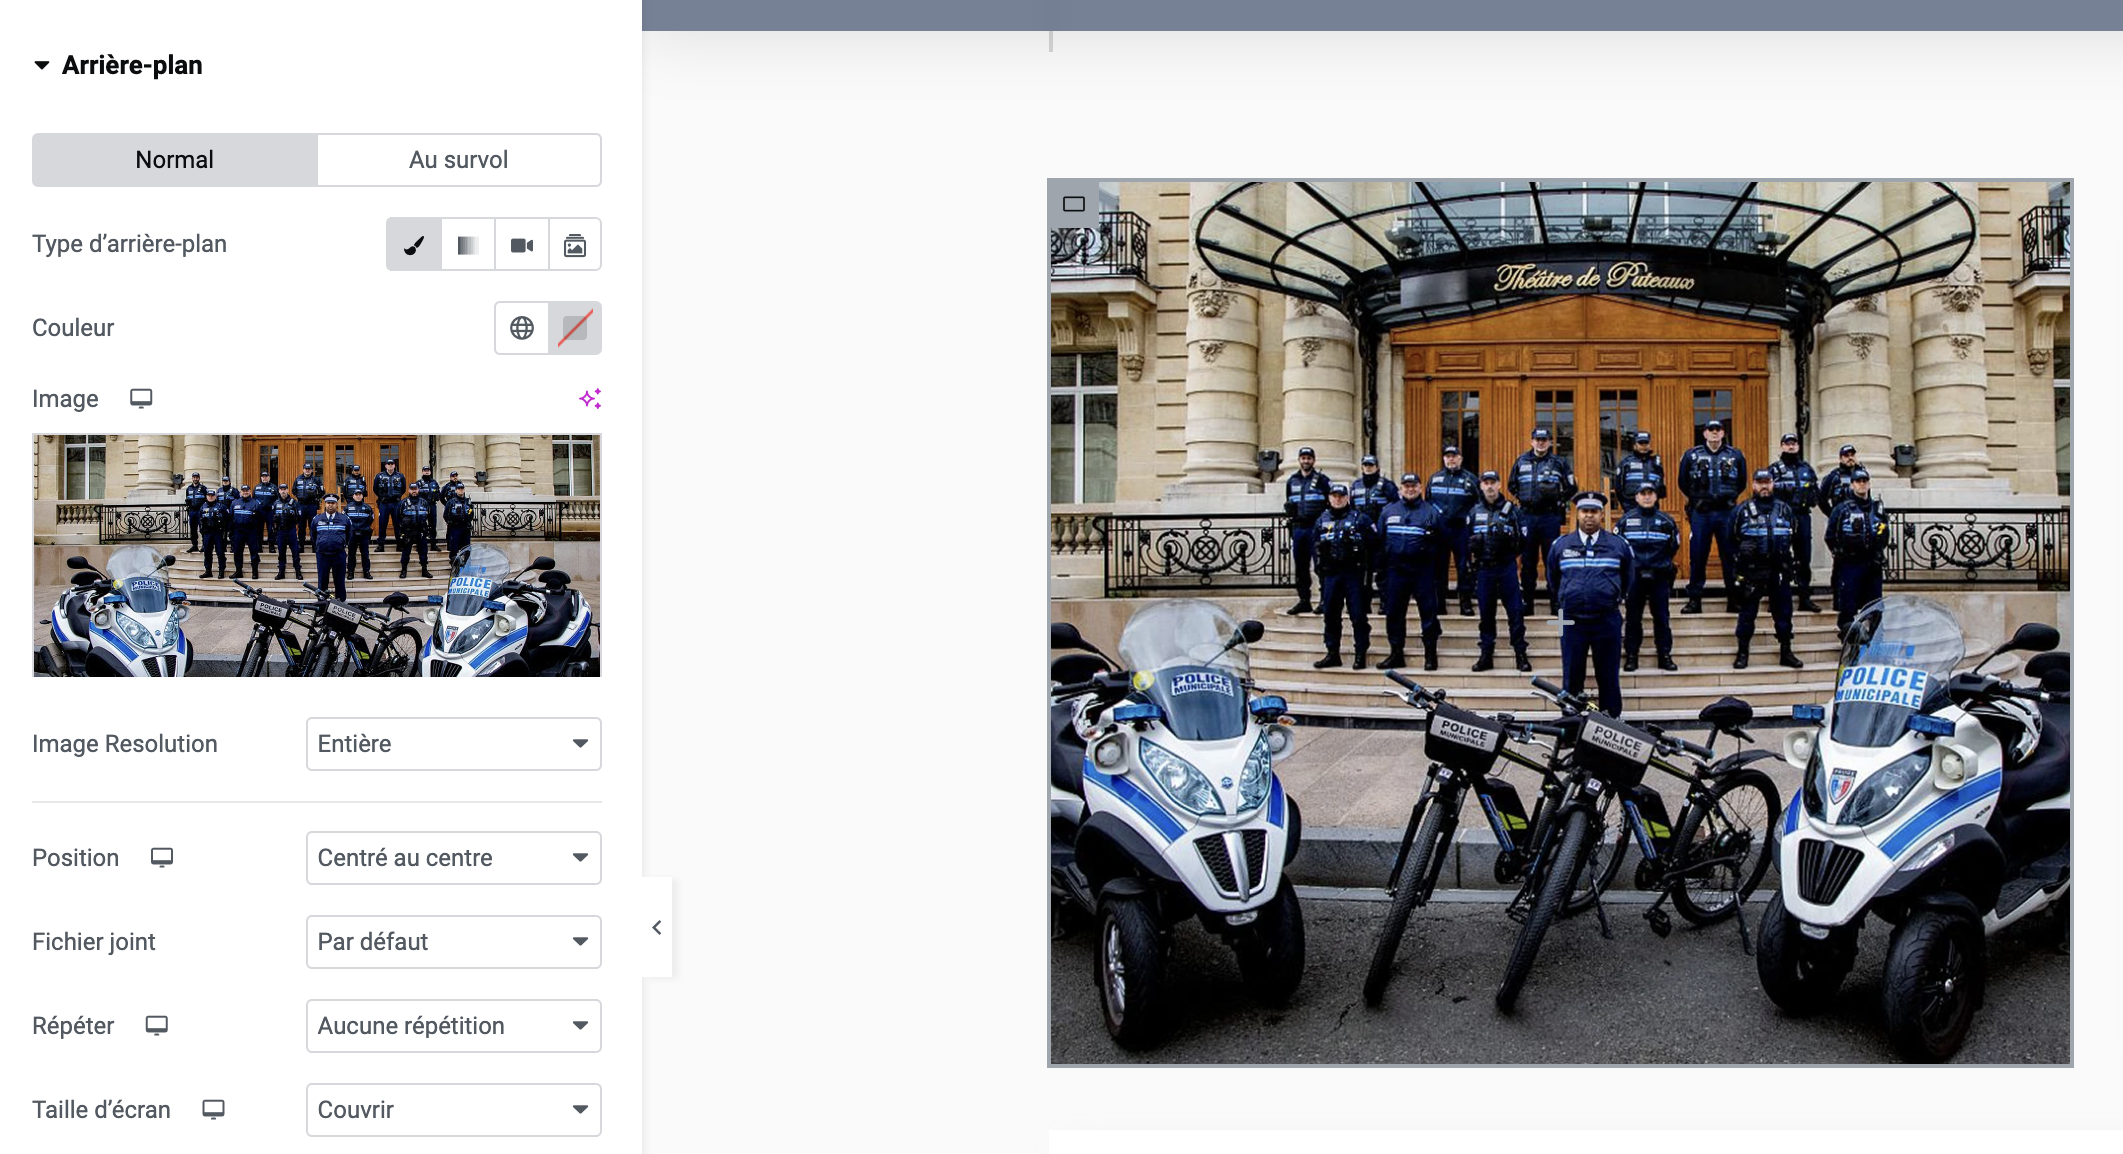2123x1154 pixels.
Task: Open Fichier joint dropdown
Action: (453, 942)
